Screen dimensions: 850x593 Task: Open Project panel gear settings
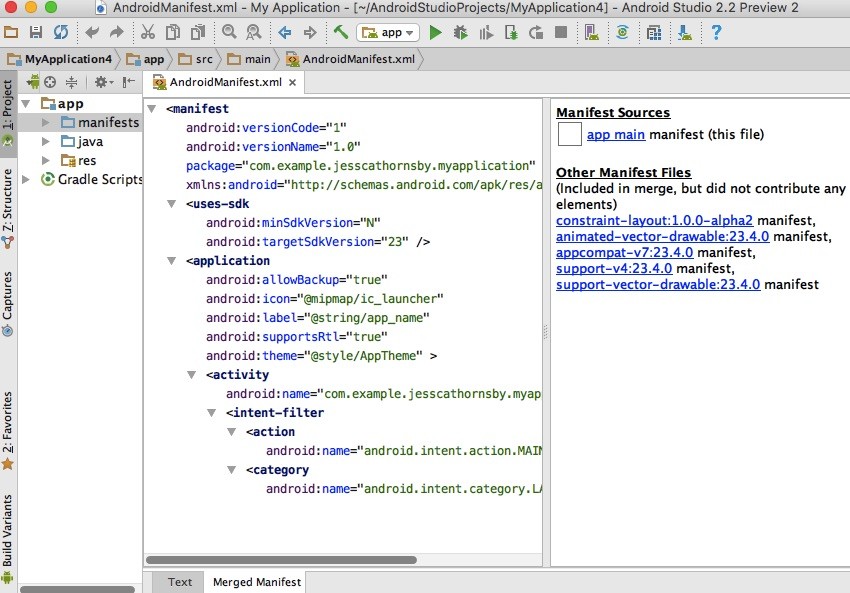click(103, 82)
